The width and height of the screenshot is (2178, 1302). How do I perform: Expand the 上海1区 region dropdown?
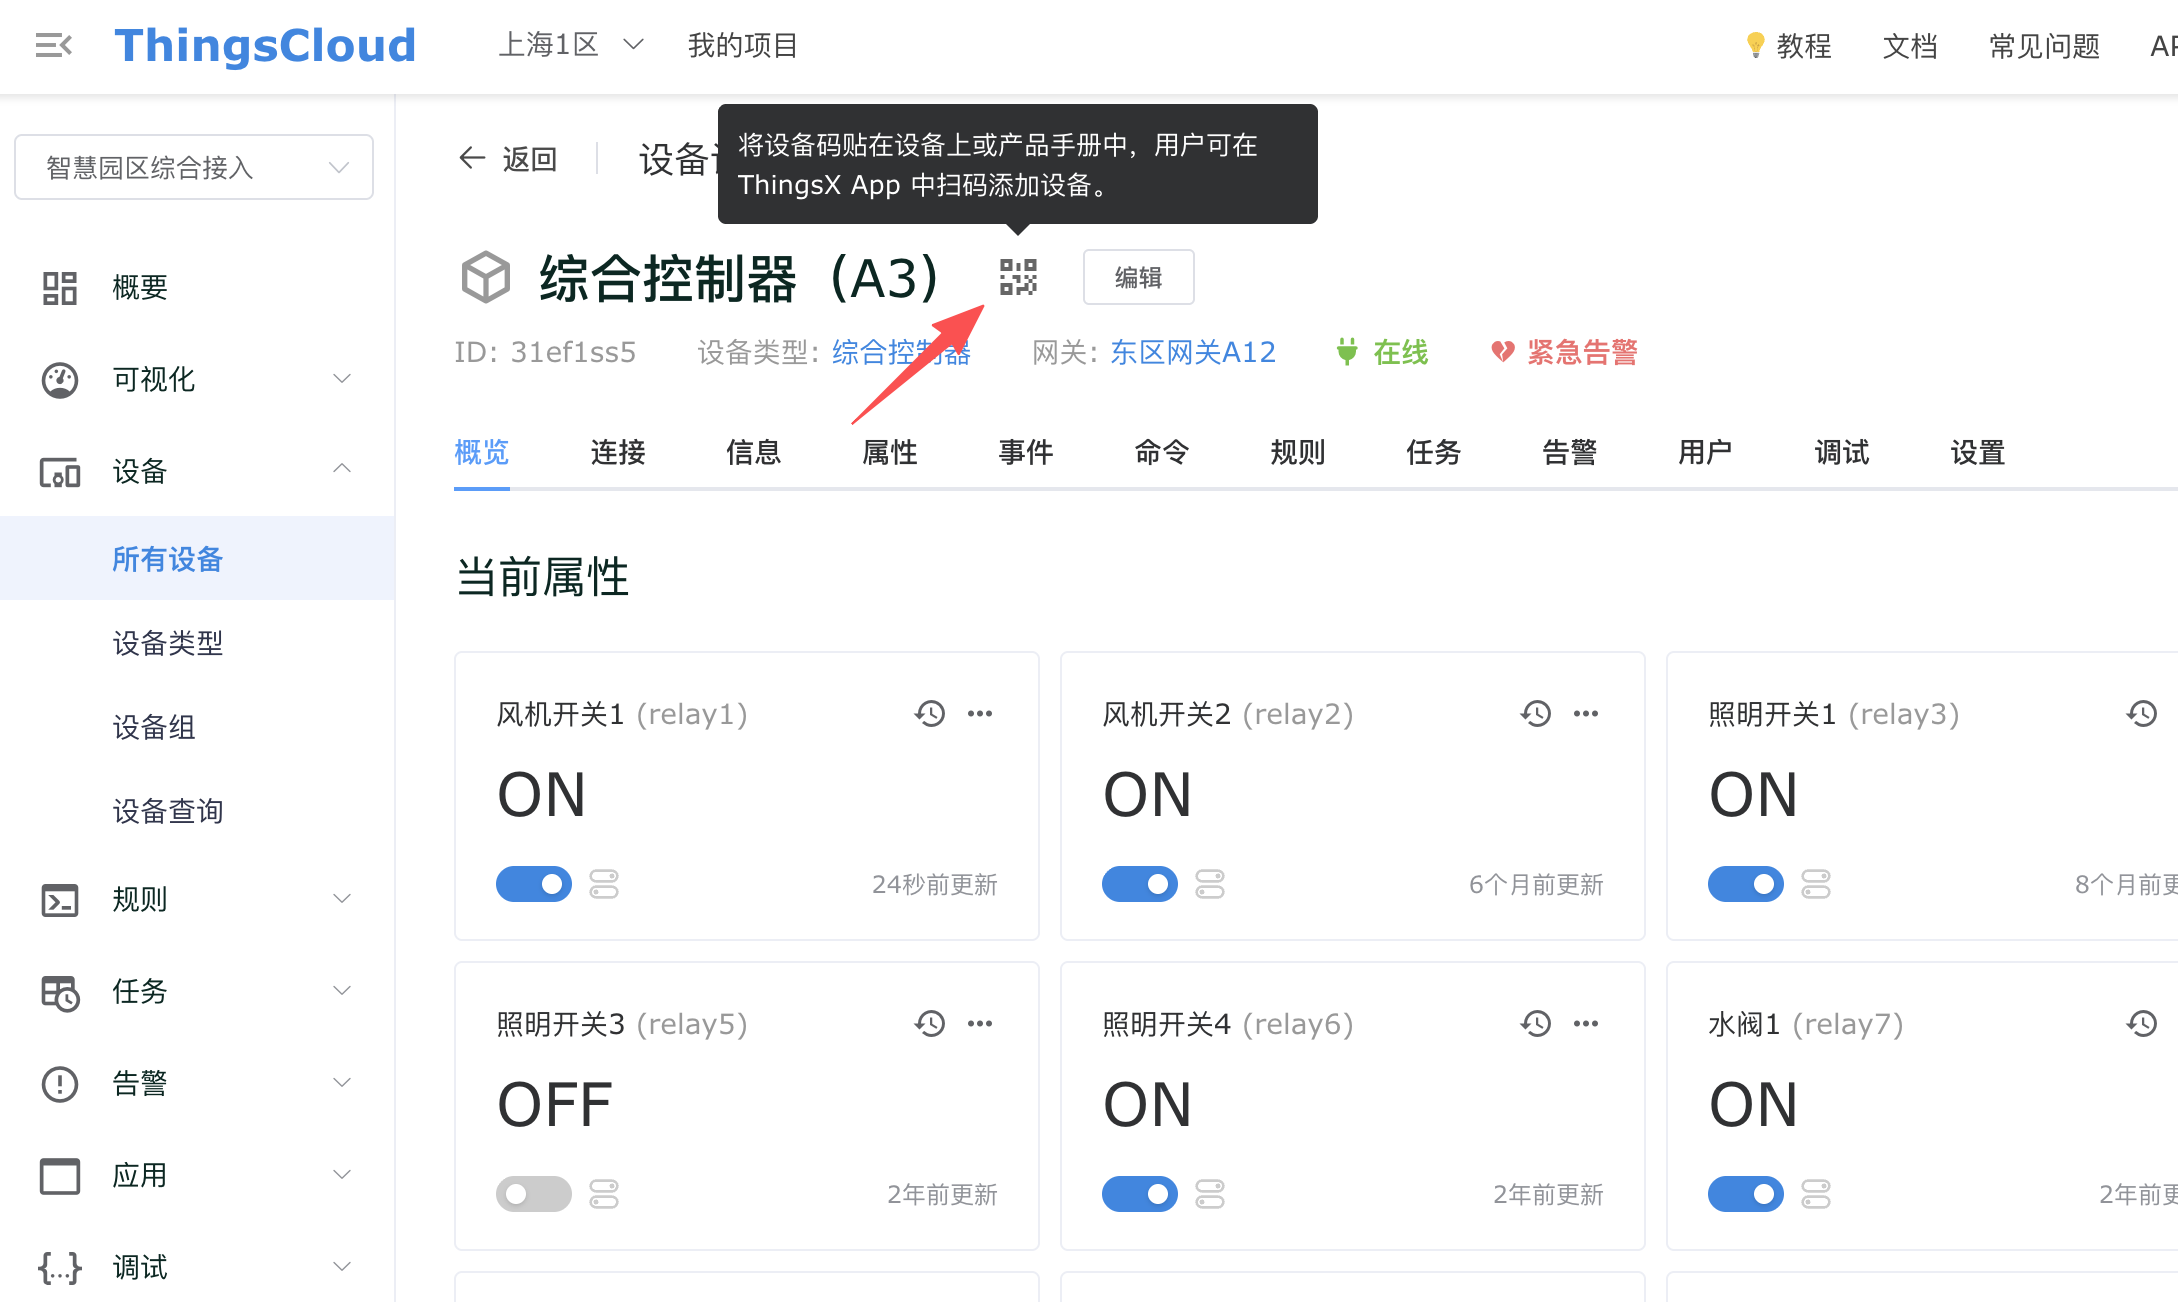[x=570, y=45]
